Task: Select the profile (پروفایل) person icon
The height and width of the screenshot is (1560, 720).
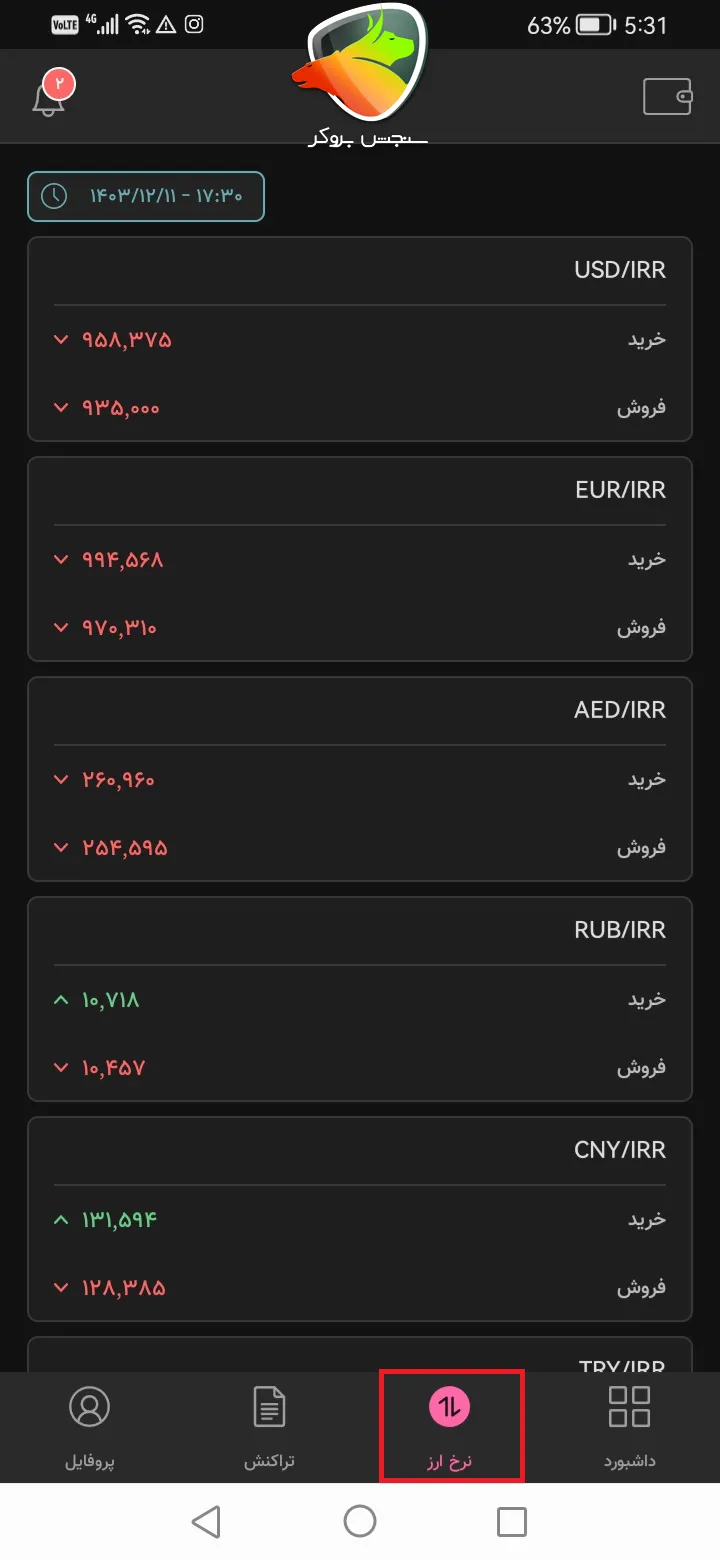Action: point(89,1406)
